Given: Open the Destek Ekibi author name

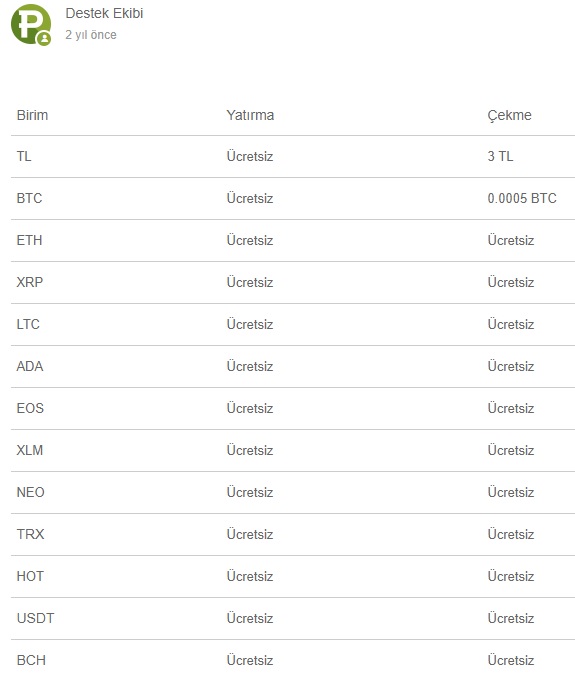Looking at the screenshot, I should coord(104,13).
